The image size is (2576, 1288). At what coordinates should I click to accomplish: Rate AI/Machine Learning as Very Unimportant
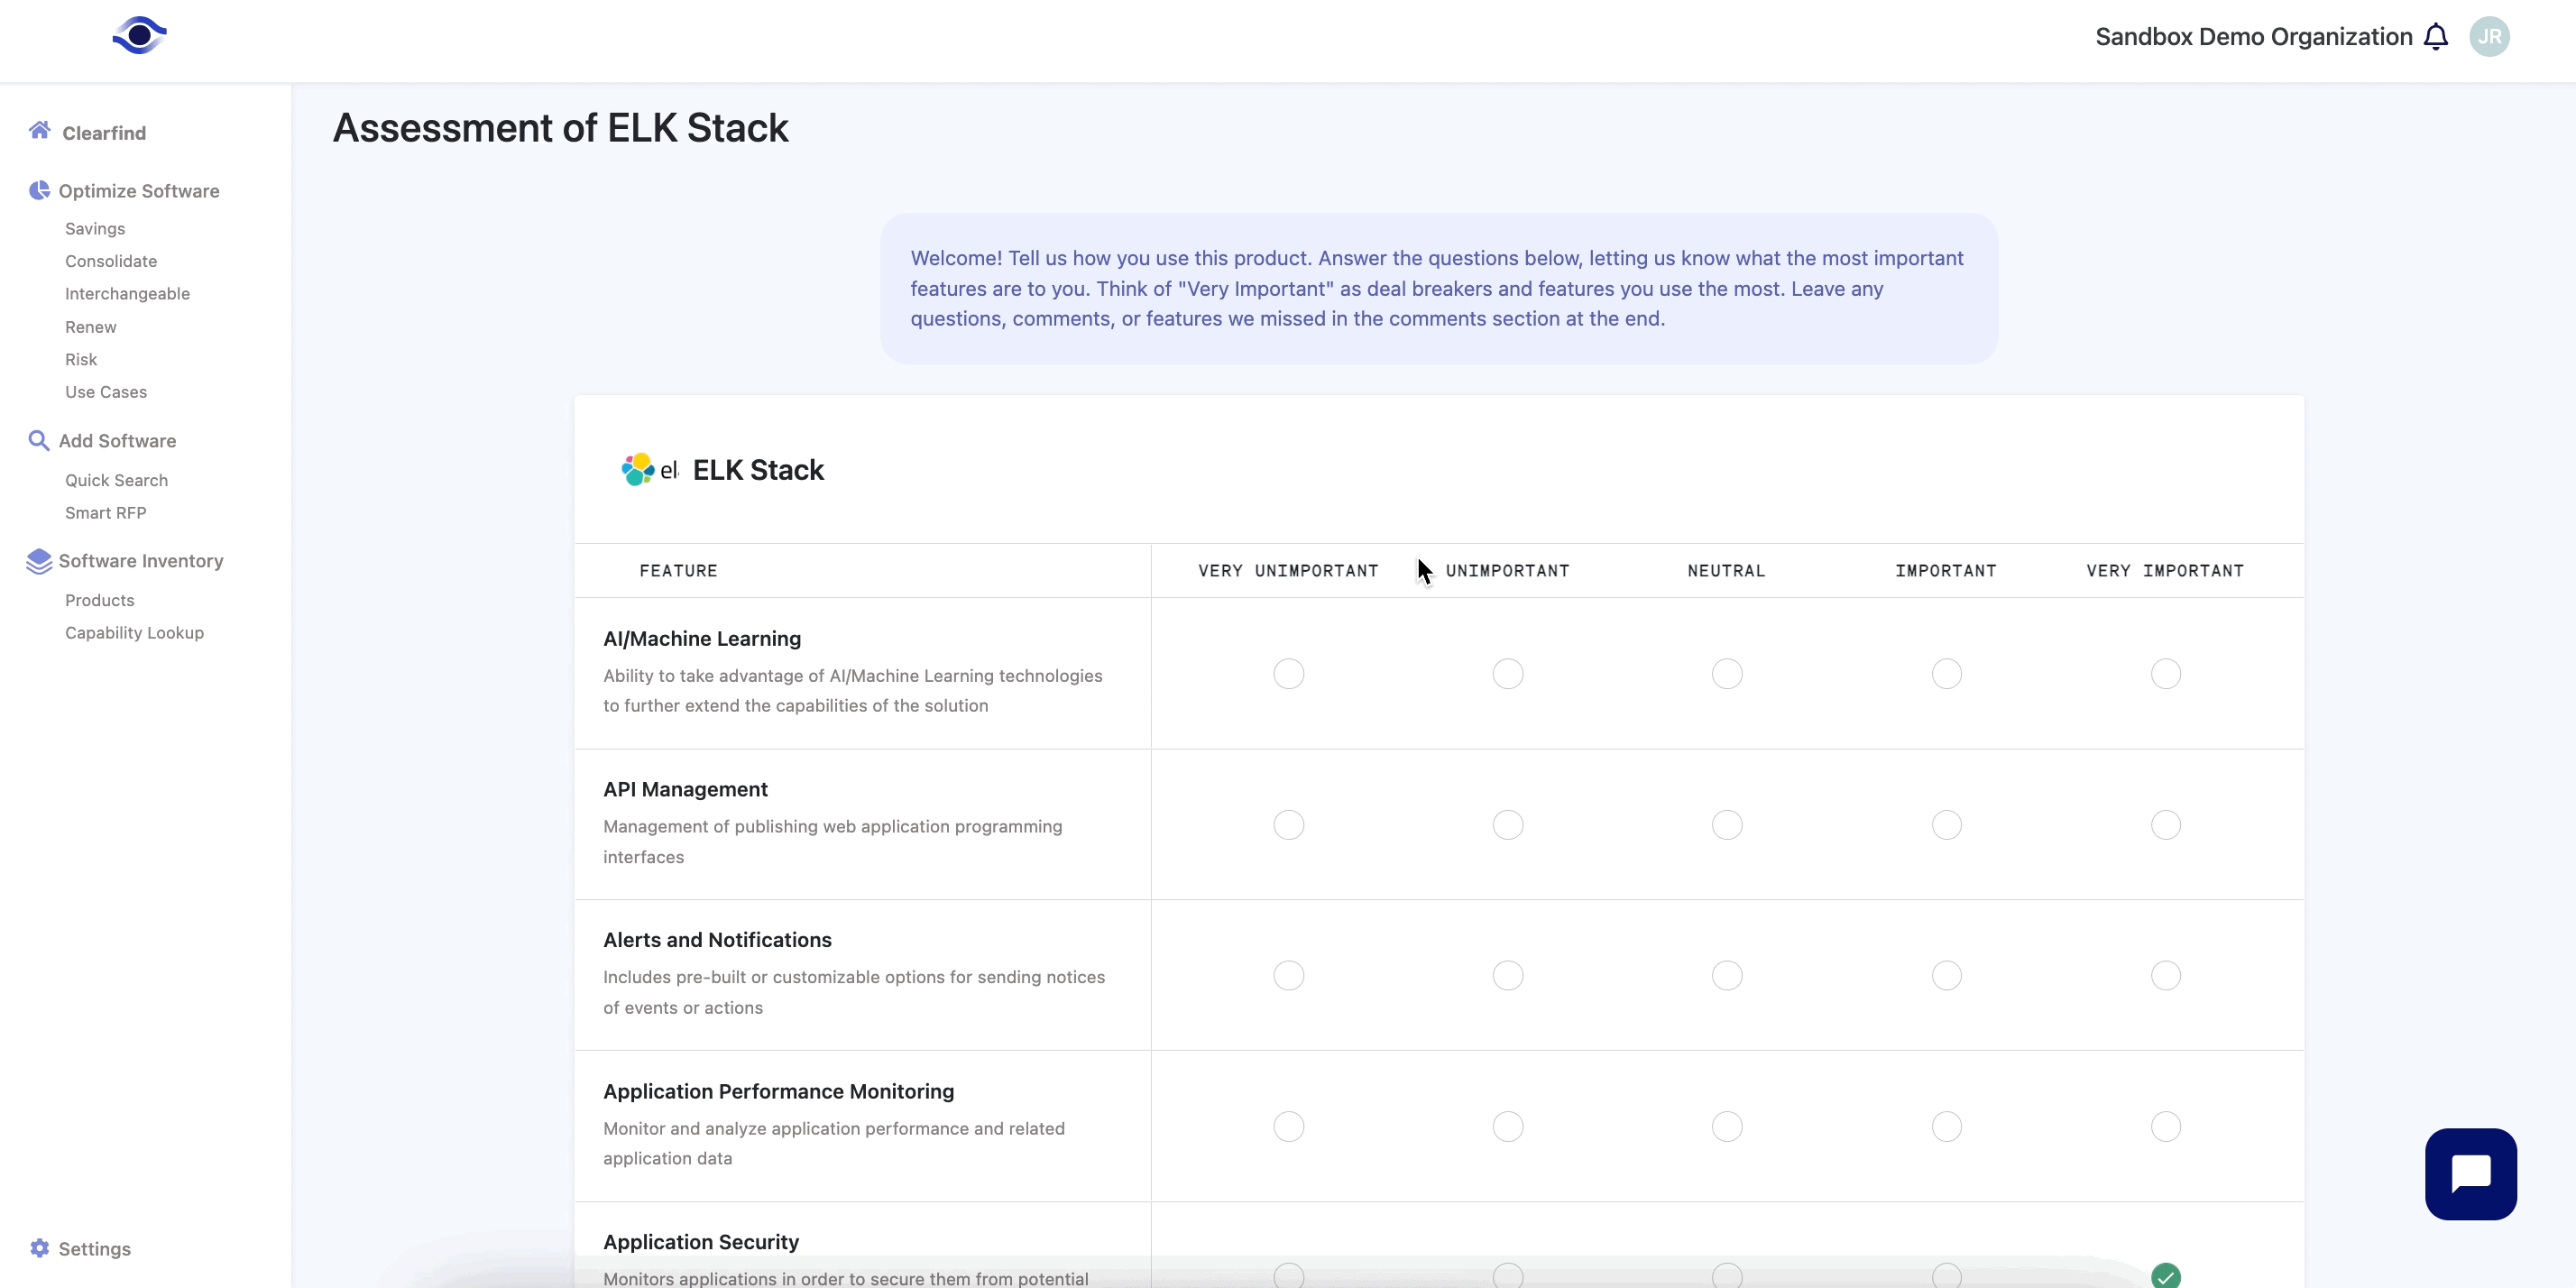point(1288,674)
